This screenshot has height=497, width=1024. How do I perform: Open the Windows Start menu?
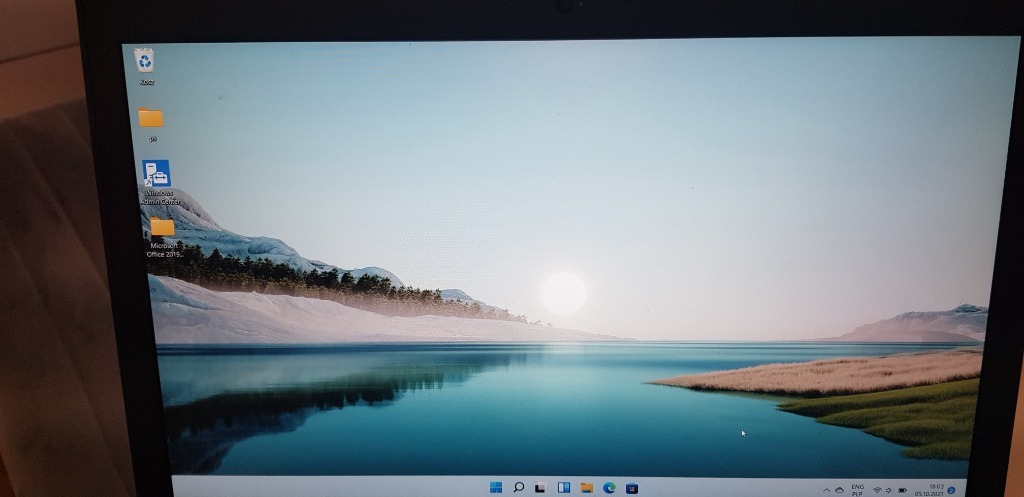click(496, 487)
